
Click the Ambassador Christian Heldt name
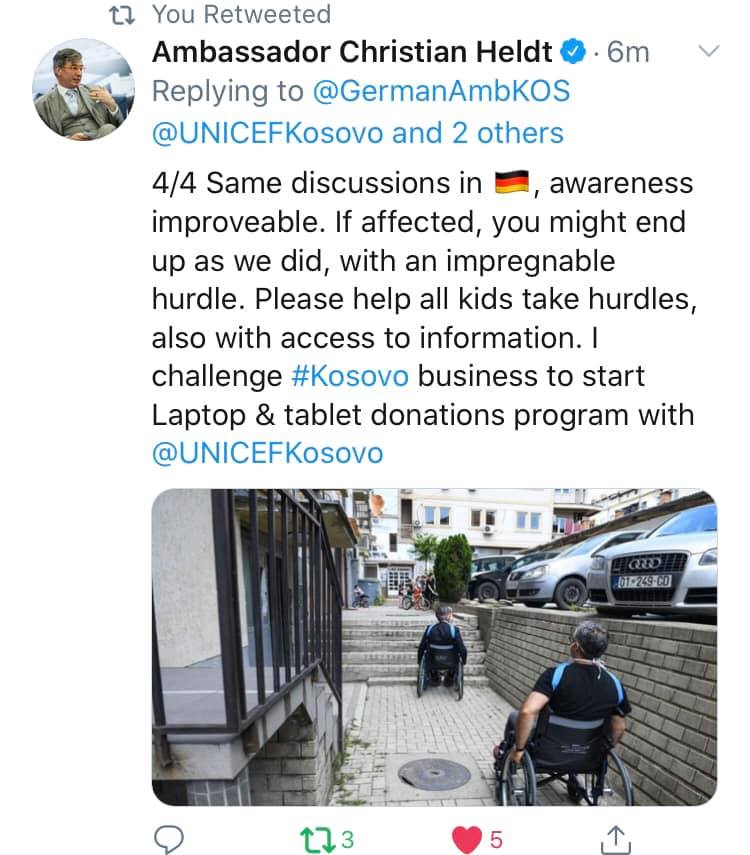[352, 52]
